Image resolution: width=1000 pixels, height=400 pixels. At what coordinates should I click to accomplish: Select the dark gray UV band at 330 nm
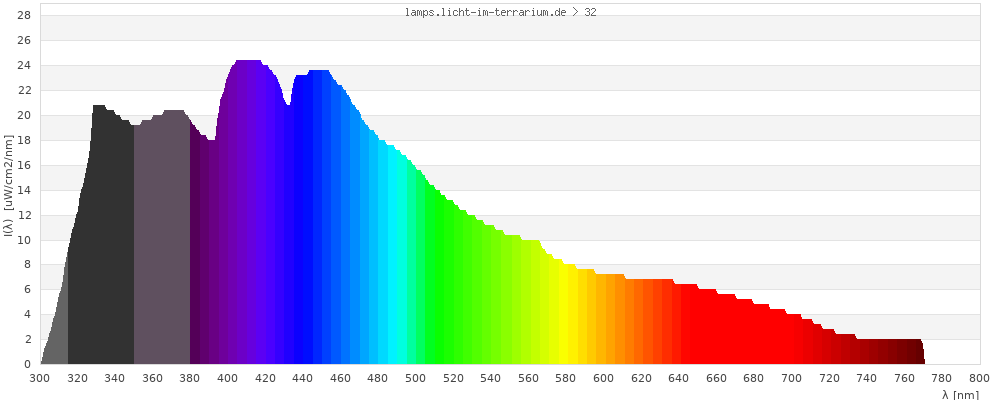point(100,250)
